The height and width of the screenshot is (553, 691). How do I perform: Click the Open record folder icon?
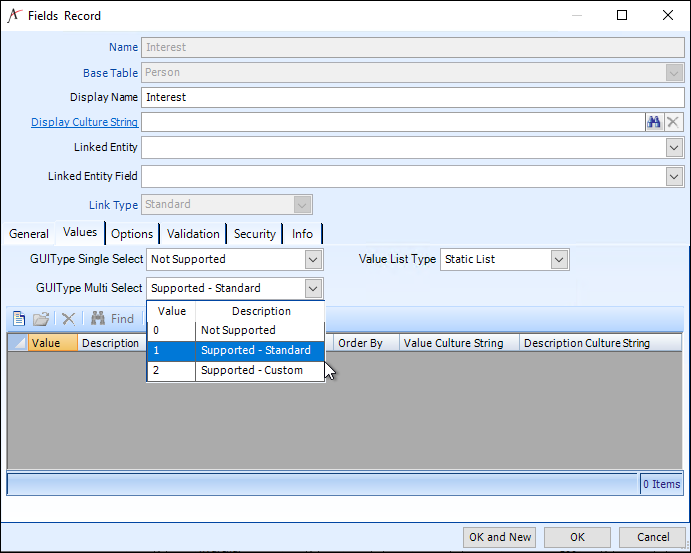coord(41,318)
